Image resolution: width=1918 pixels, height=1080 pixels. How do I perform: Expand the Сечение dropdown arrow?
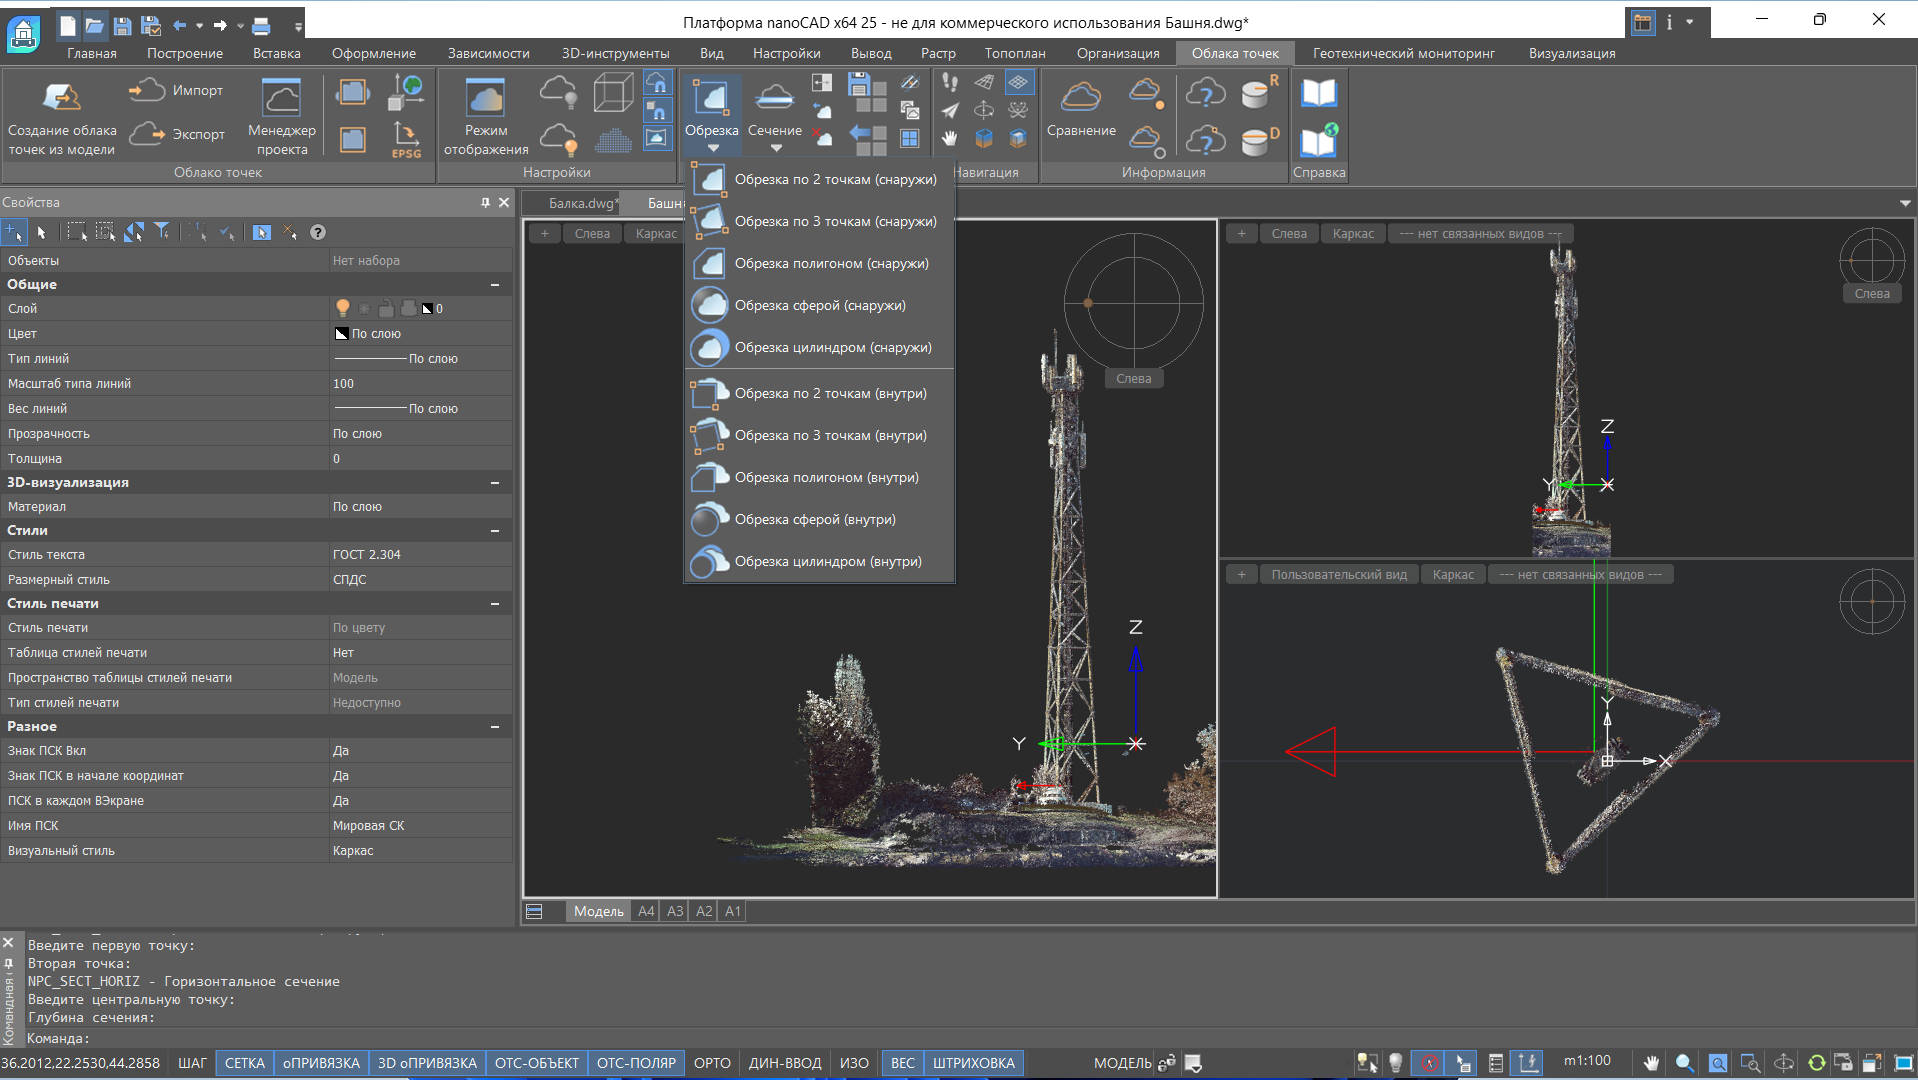[x=775, y=149]
